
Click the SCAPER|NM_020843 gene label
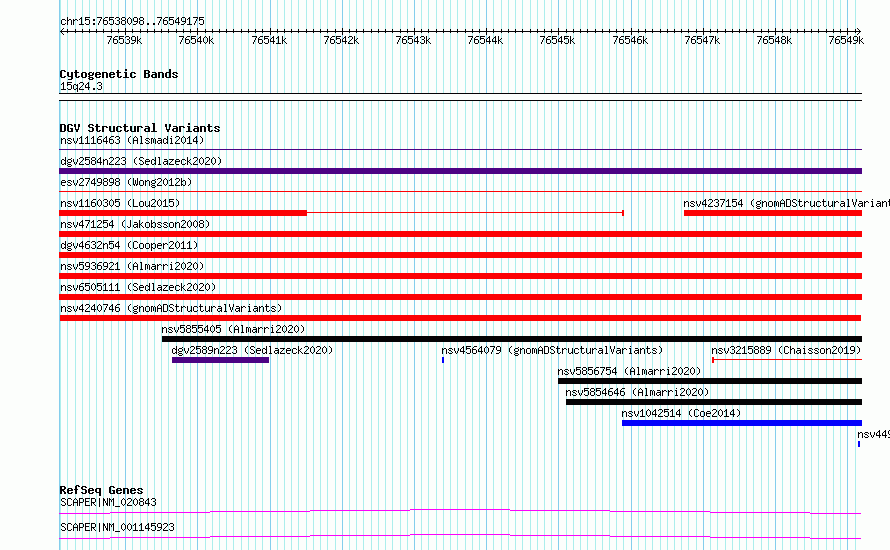[108, 502]
